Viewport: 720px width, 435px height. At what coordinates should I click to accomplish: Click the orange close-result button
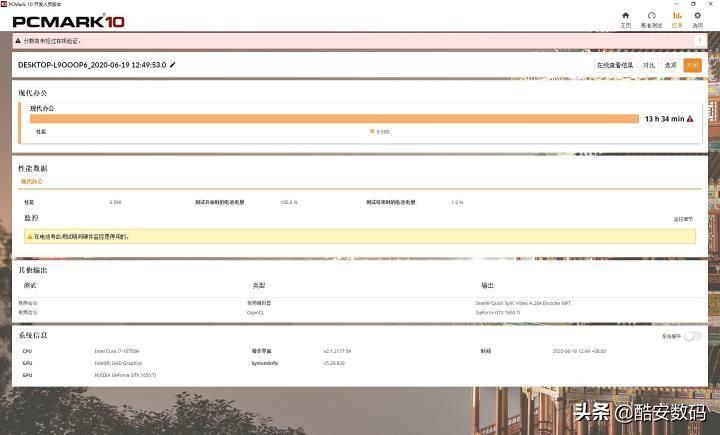[x=692, y=65]
